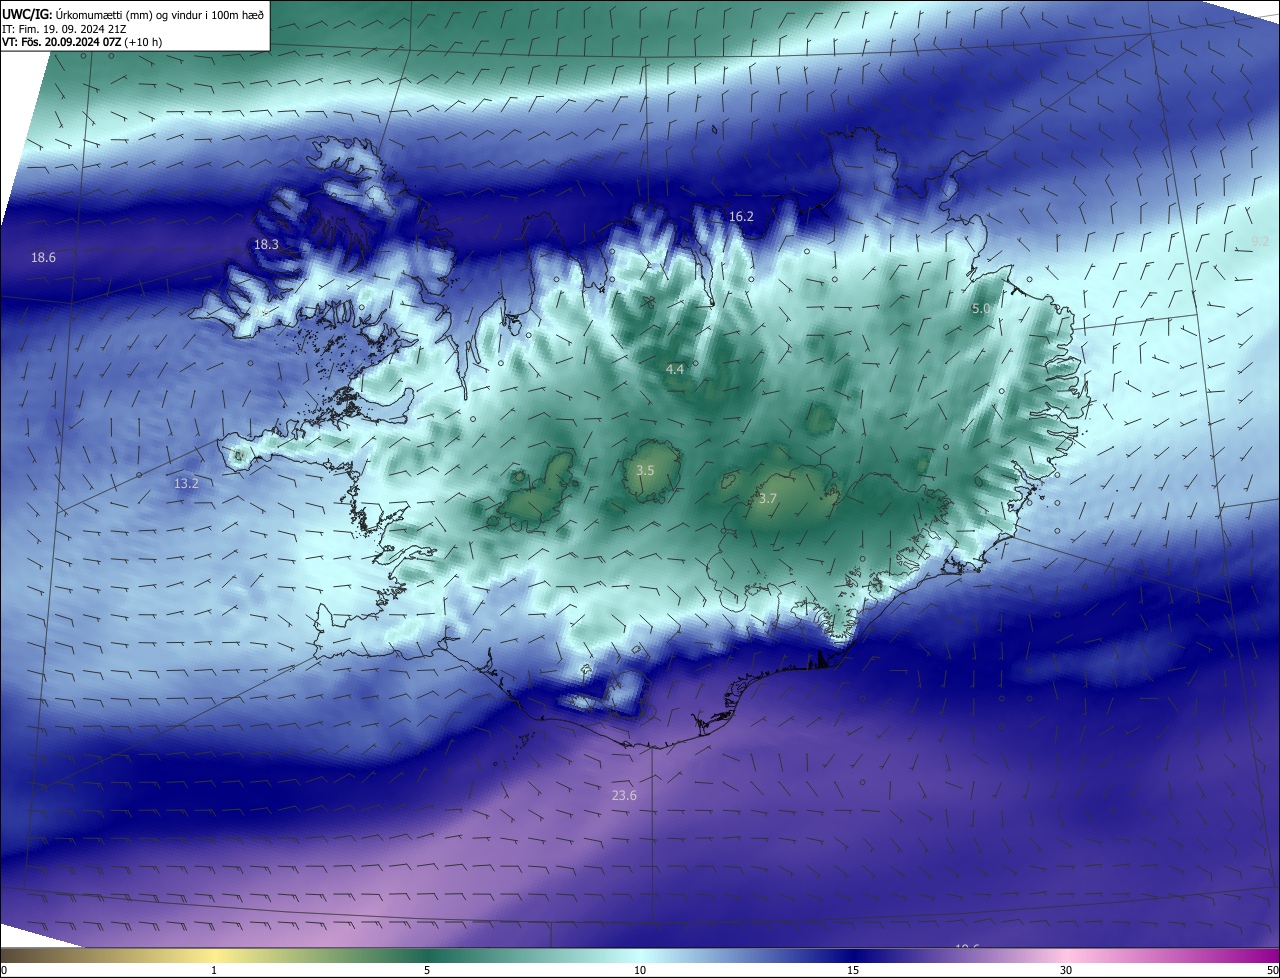Screen dimensions: 1280x978
Task: Click the 16.2 value label
Action: point(741,216)
